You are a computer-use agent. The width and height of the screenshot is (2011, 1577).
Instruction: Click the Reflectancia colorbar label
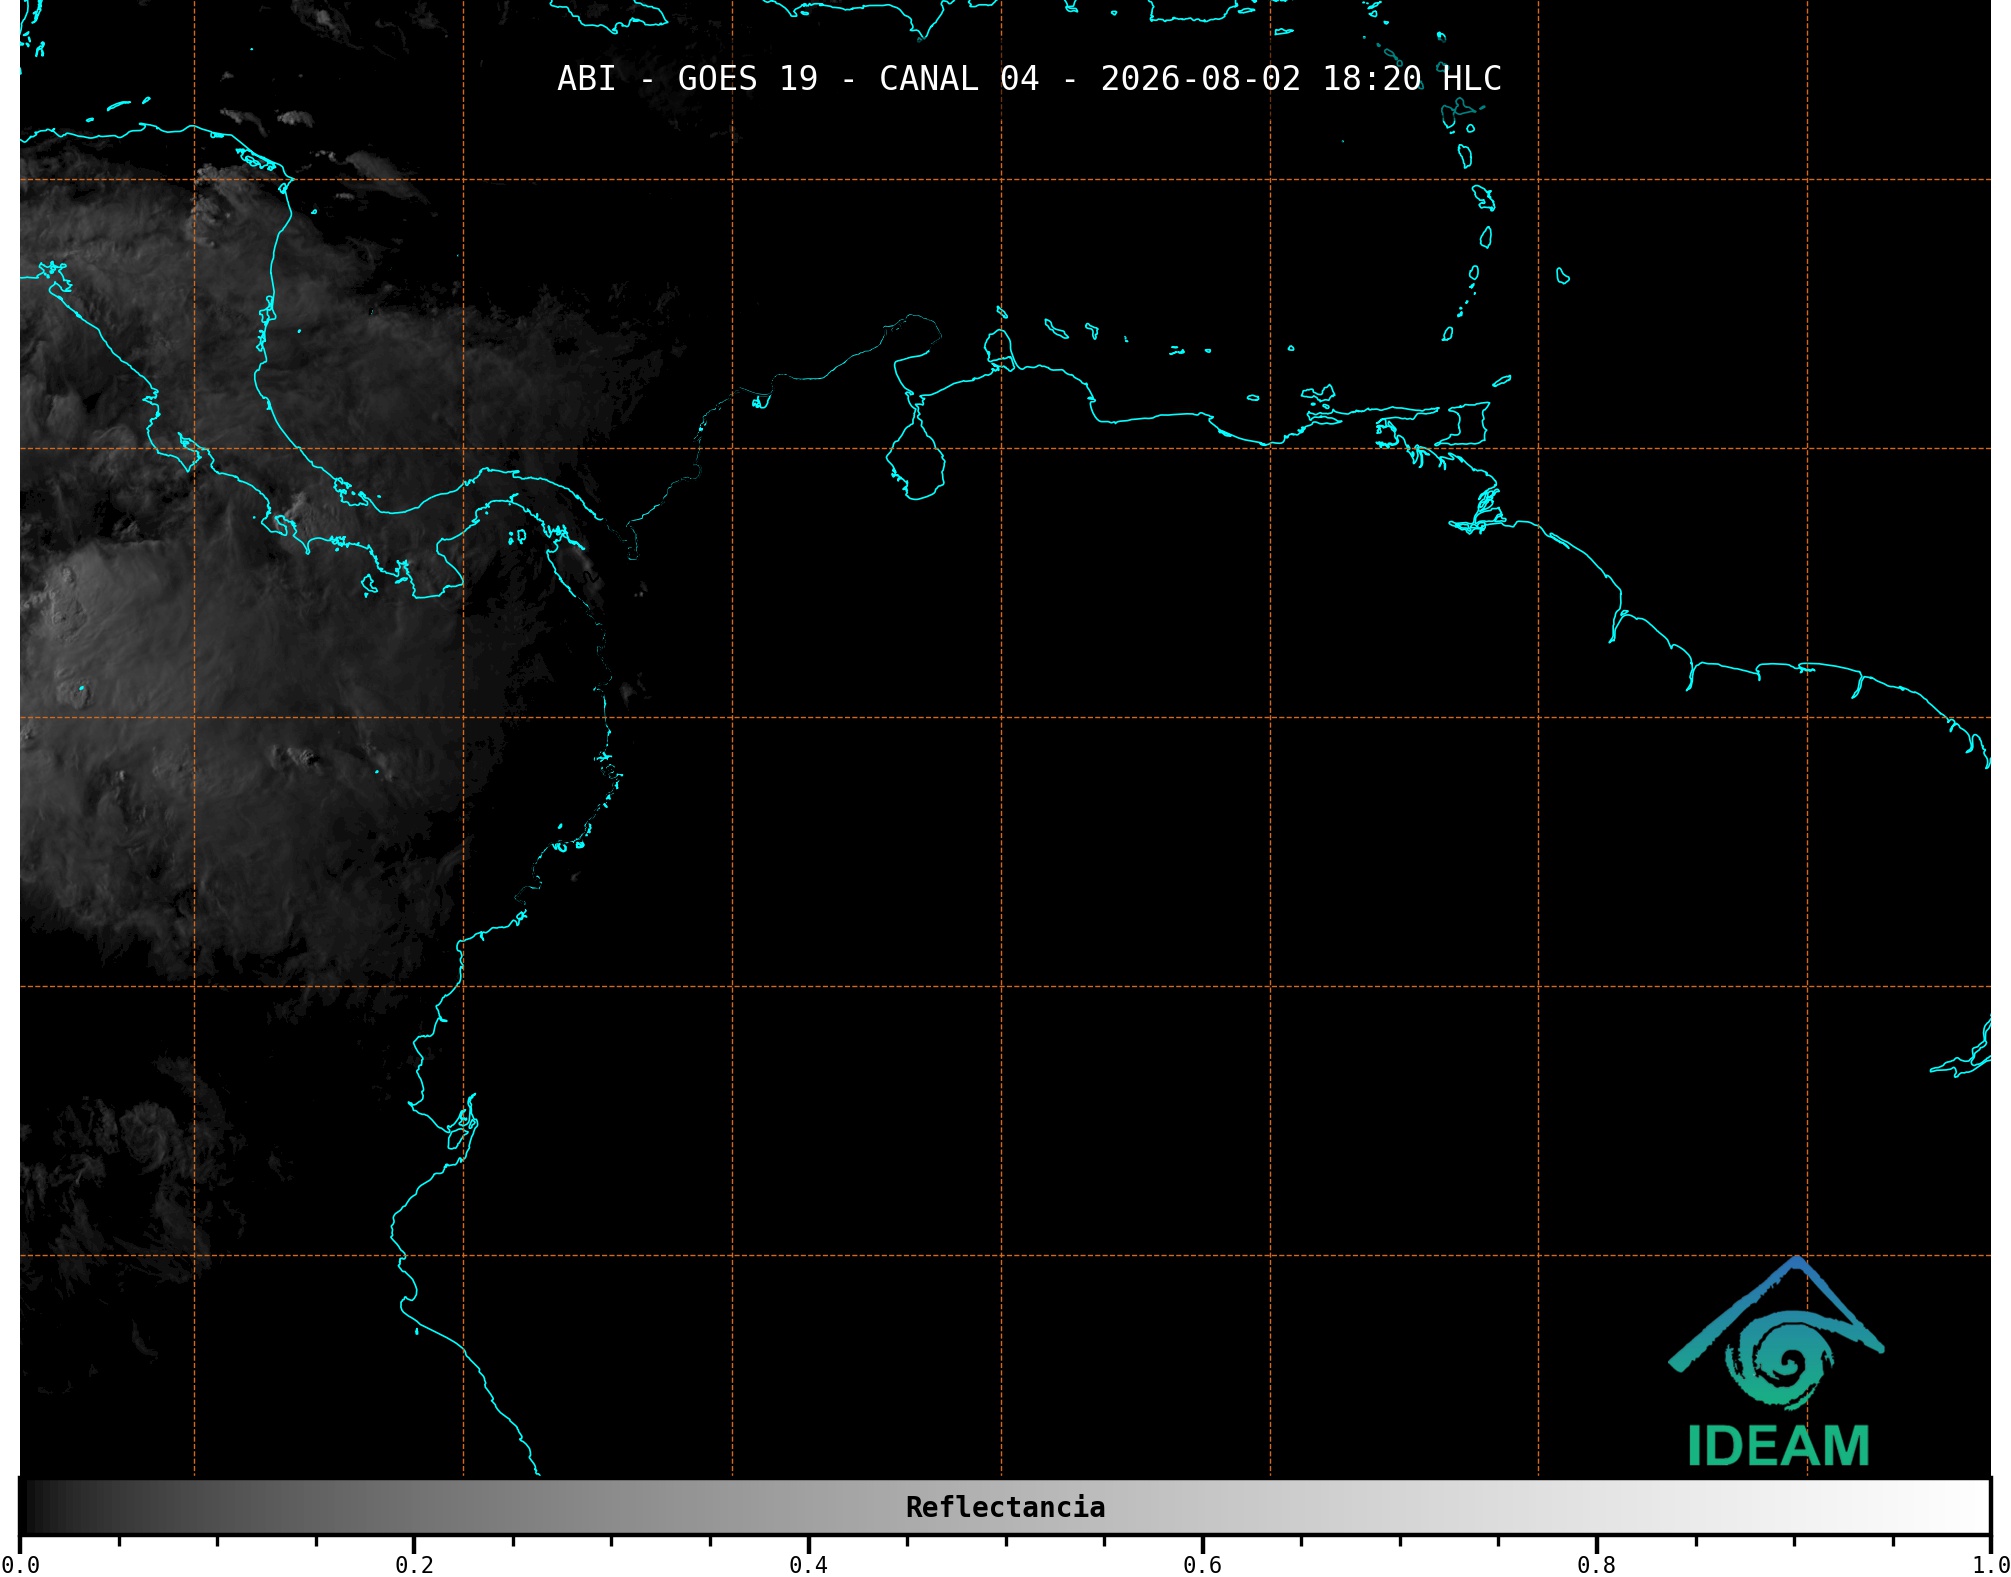(1005, 1507)
